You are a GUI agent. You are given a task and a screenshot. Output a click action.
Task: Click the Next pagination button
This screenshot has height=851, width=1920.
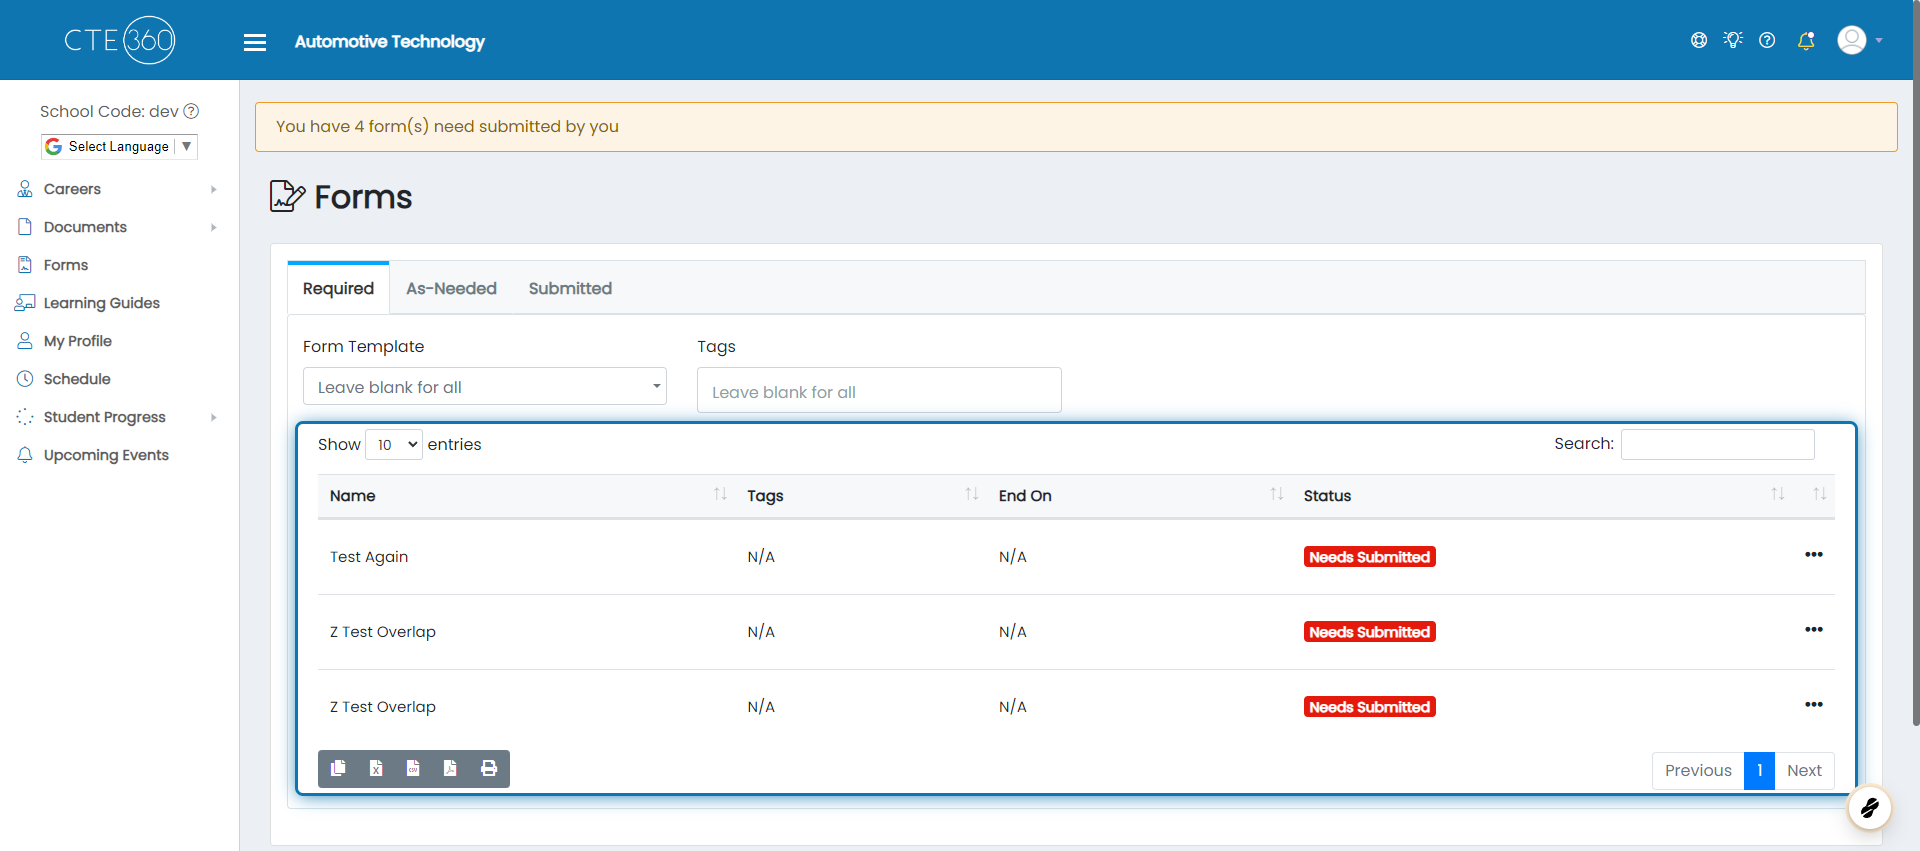click(1804, 770)
